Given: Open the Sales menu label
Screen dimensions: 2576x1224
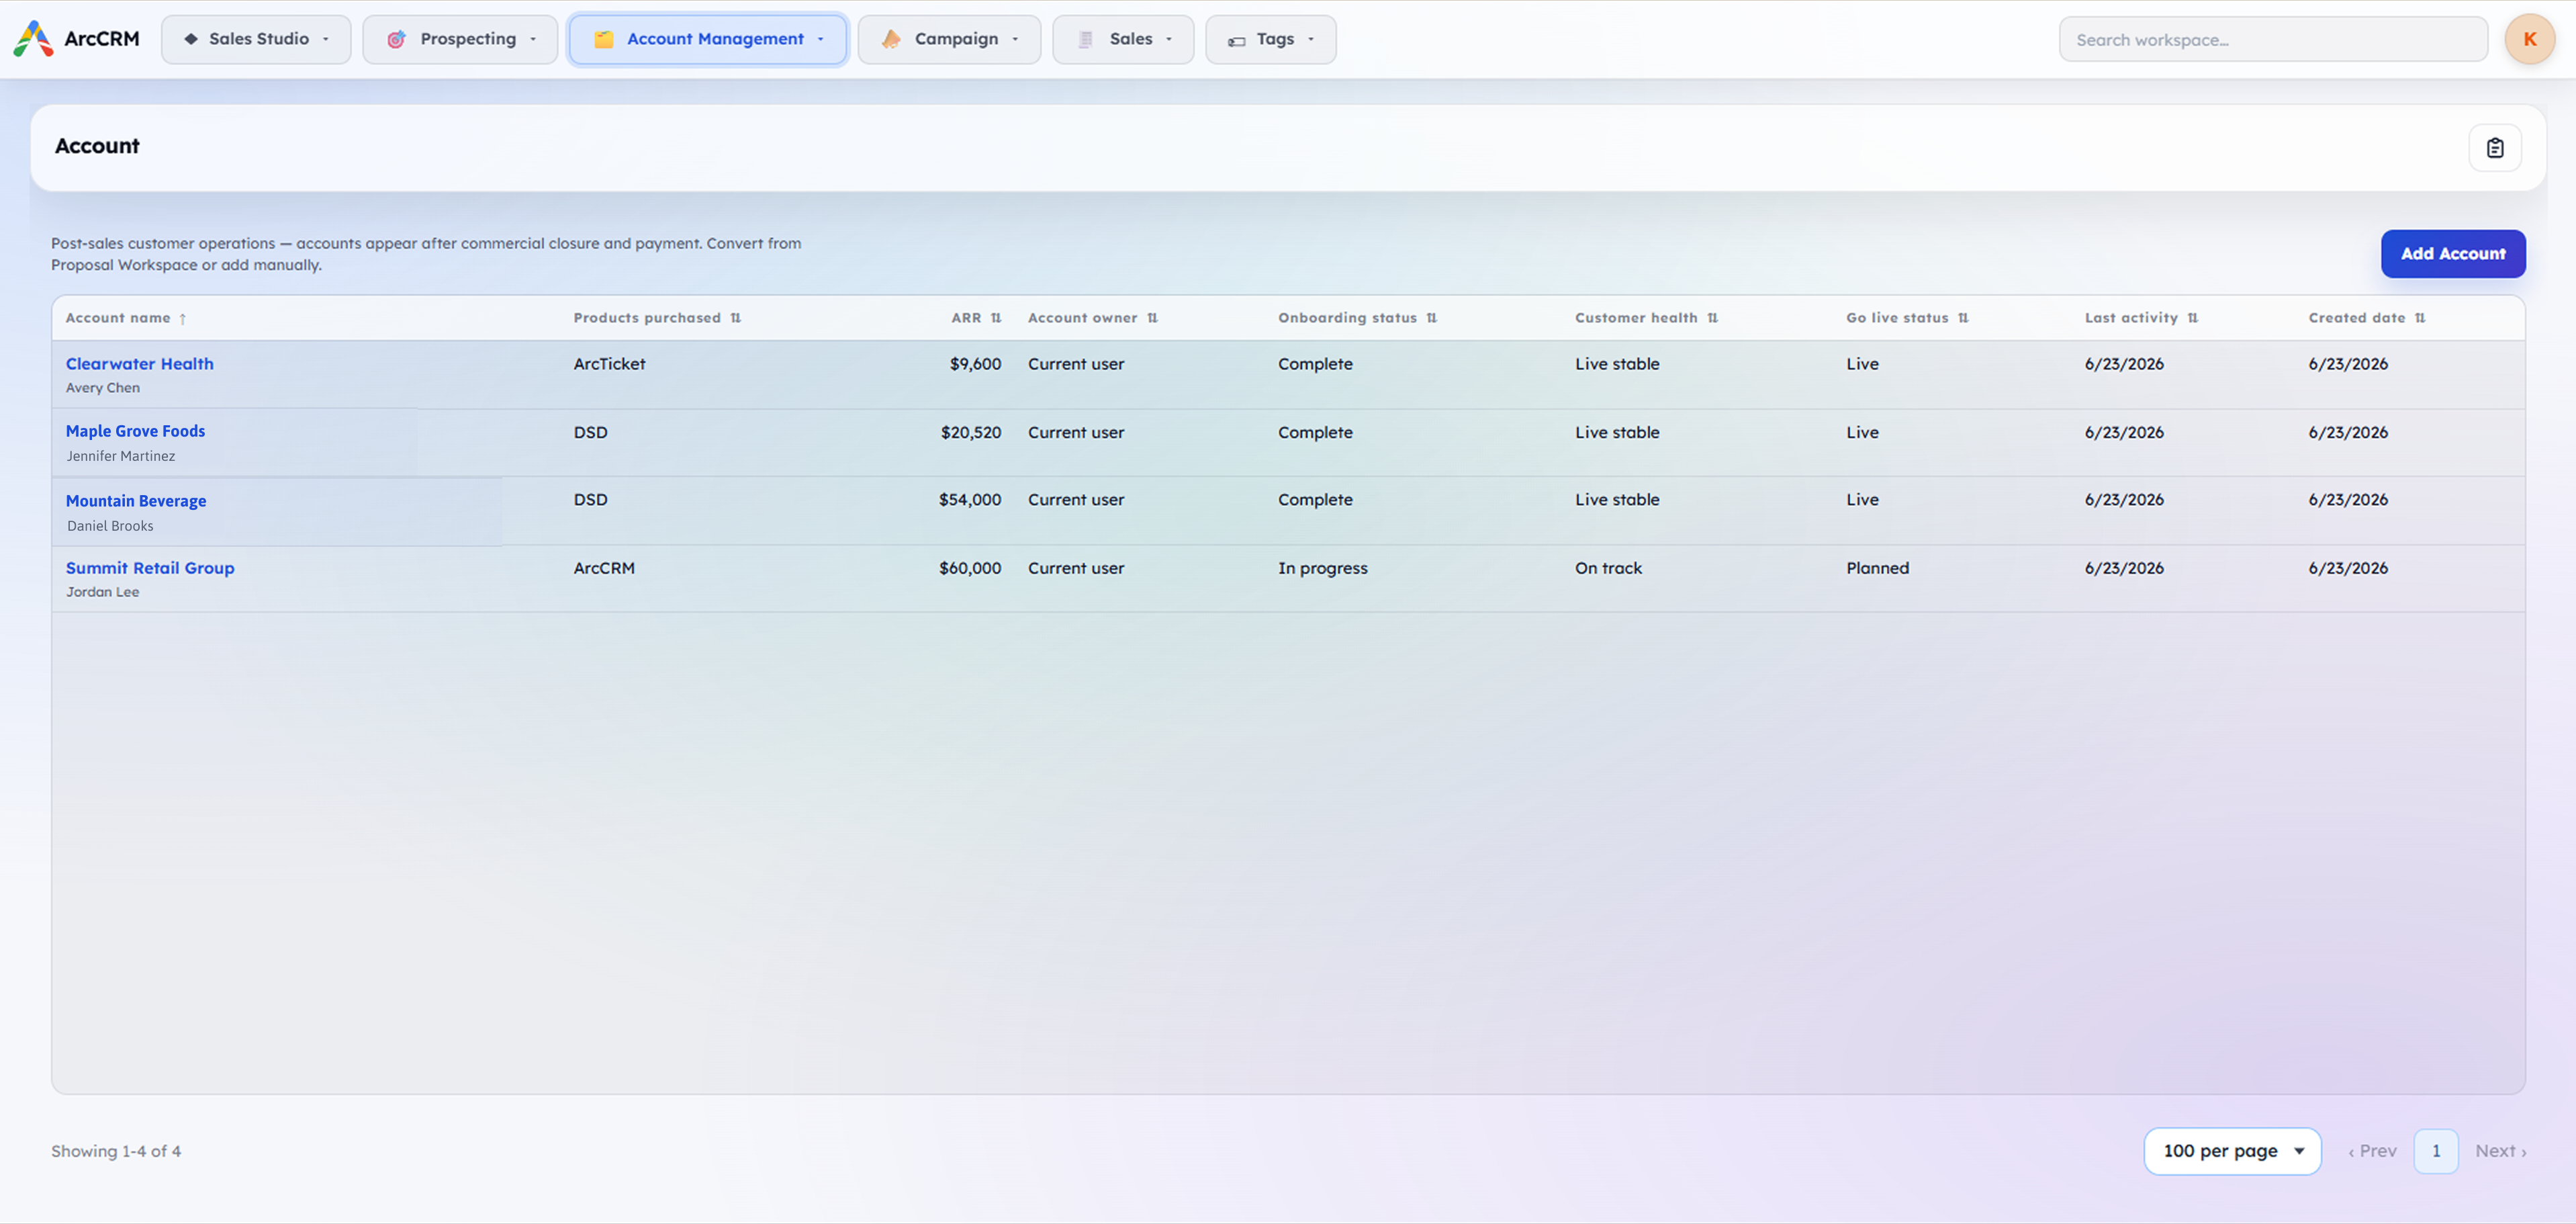Looking at the screenshot, I should [1131, 39].
